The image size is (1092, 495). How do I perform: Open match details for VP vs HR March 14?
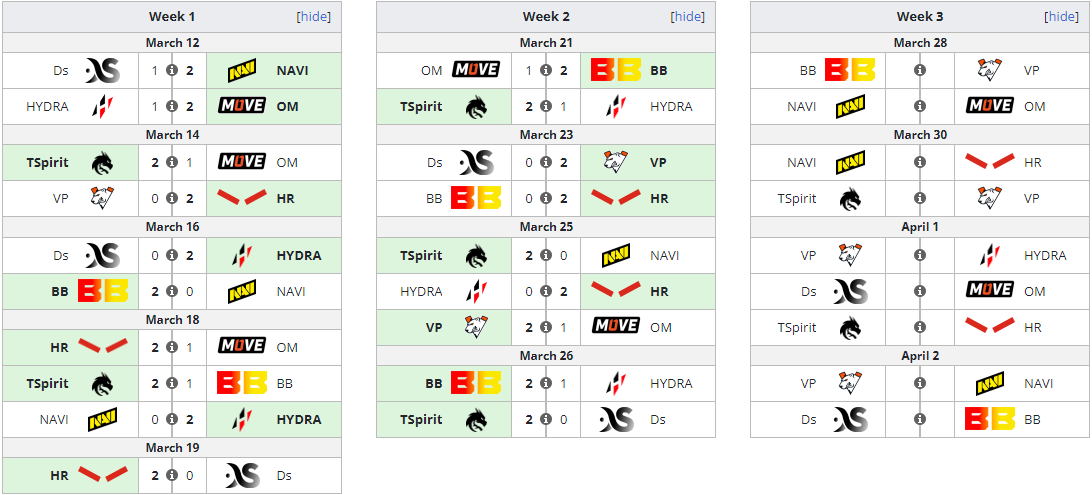(x=172, y=198)
